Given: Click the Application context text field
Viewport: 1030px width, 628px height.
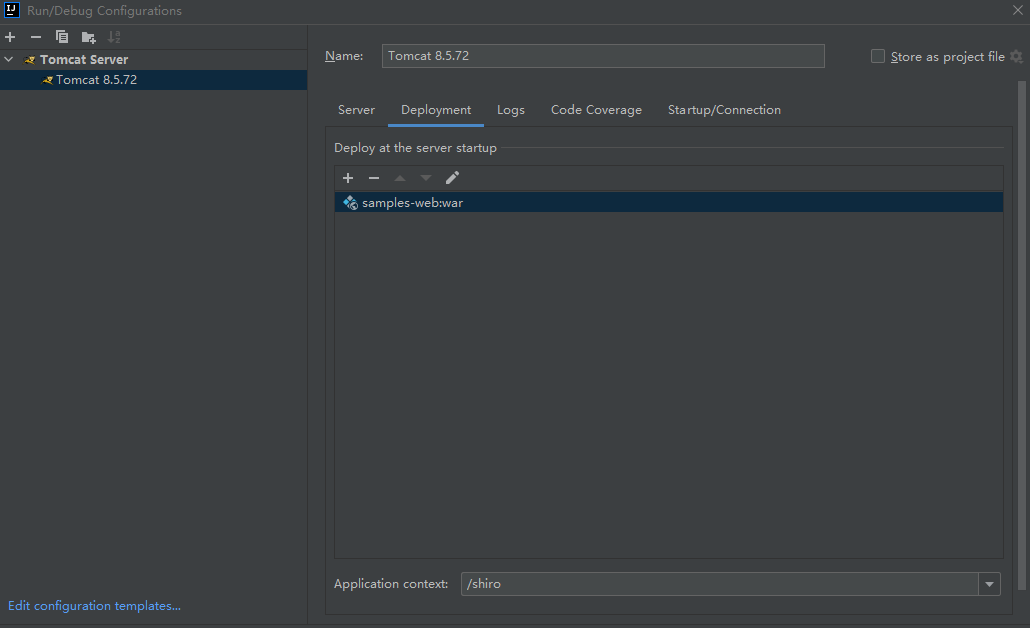Looking at the screenshot, I should click(x=720, y=584).
